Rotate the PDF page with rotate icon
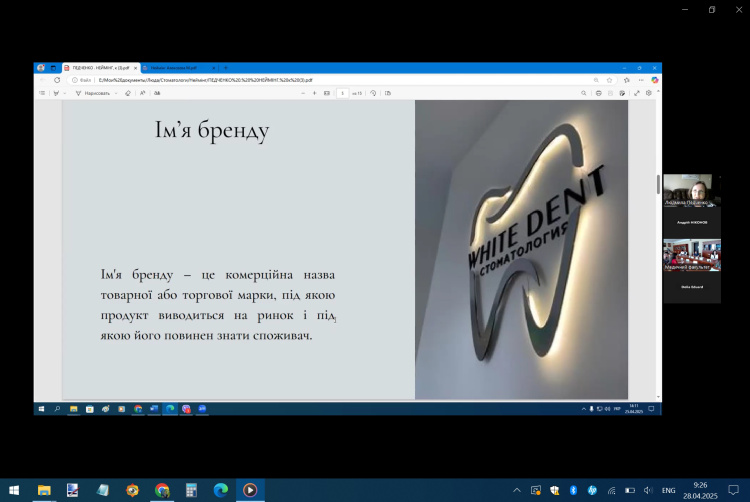 click(x=373, y=93)
